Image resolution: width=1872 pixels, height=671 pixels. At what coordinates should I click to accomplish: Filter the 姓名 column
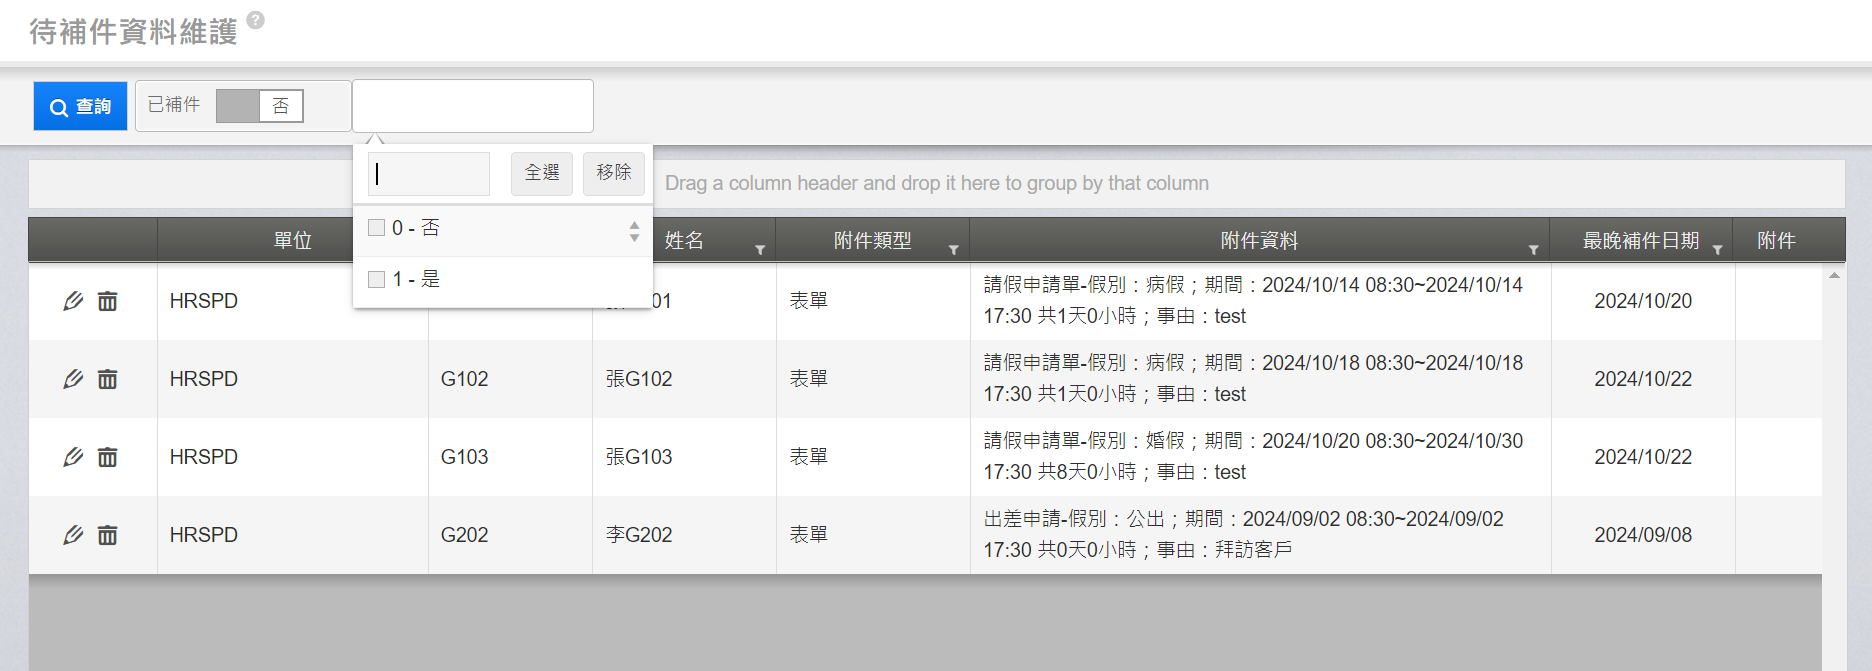point(760,249)
